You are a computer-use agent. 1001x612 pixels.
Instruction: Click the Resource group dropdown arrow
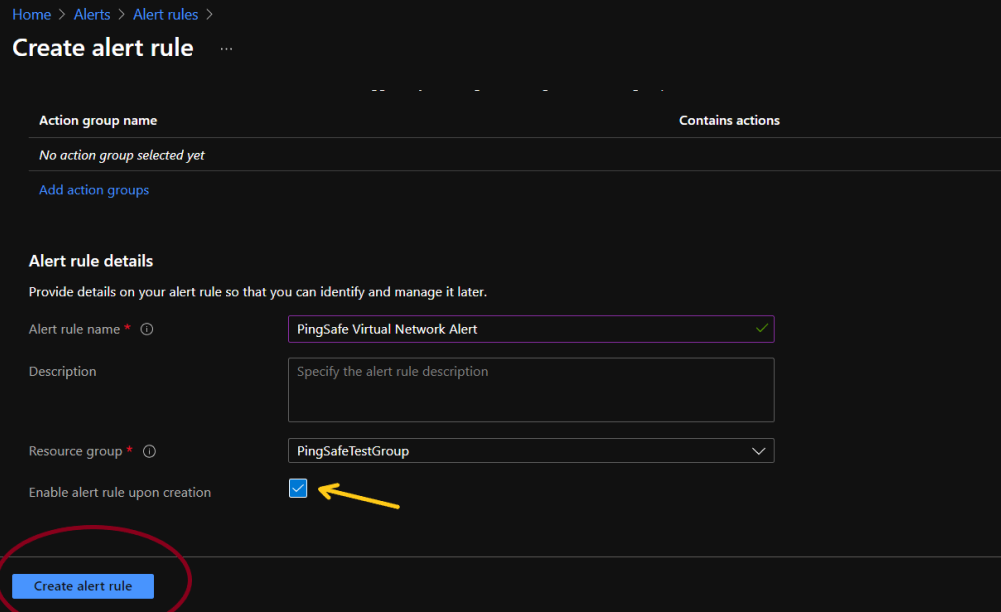(x=758, y=451)
